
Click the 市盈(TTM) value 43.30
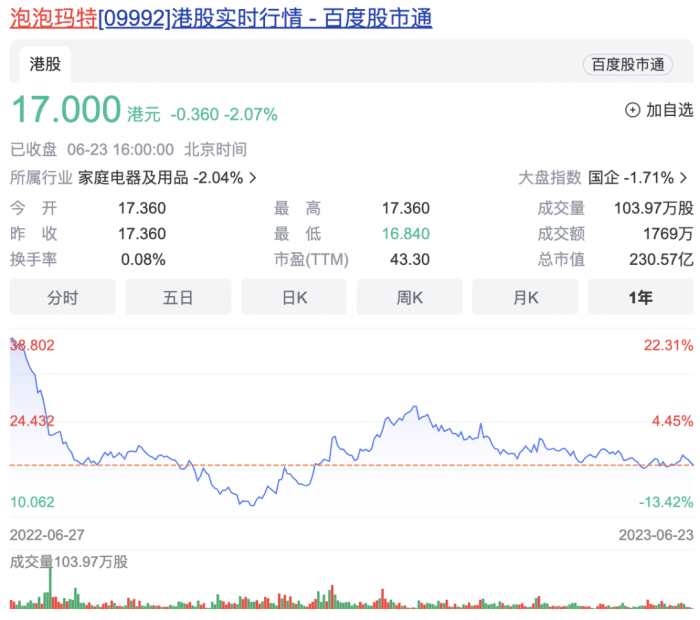[x=412, y=259]
